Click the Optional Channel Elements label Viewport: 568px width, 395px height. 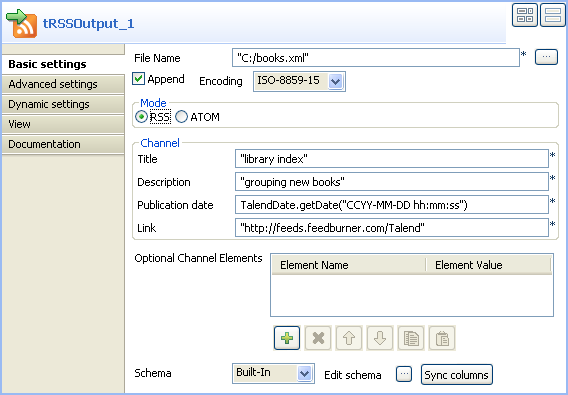(198, 258)
